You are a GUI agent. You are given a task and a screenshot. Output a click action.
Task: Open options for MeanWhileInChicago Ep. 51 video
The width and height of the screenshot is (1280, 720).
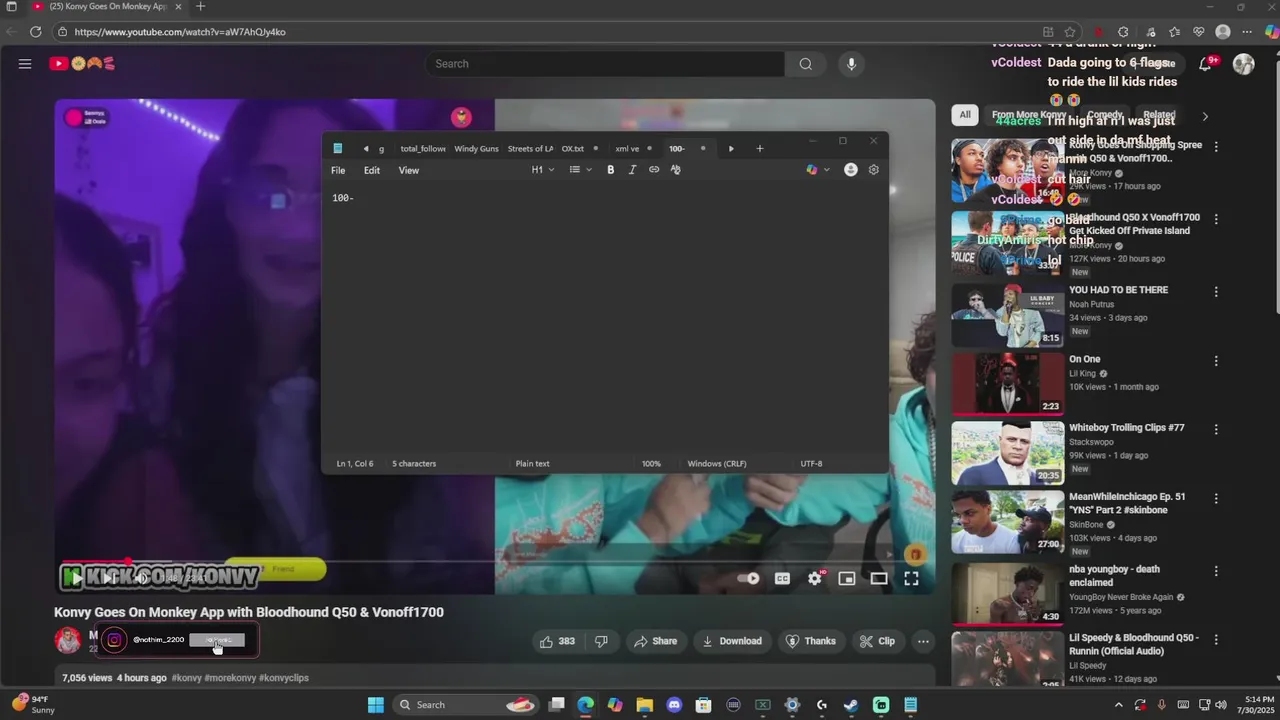pos(1216,498)
